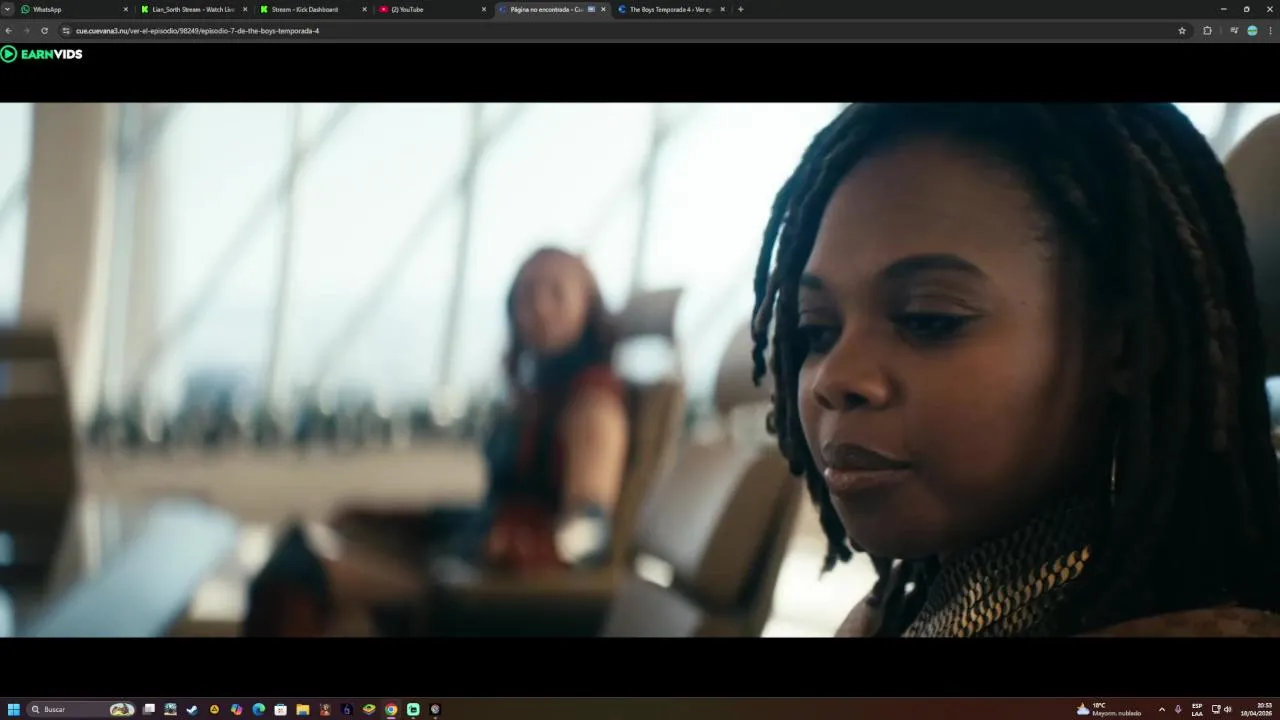The width and height of the screenshot is (1280, 720).
Task: Close the YouTube tab
Action: click(484, 9)
